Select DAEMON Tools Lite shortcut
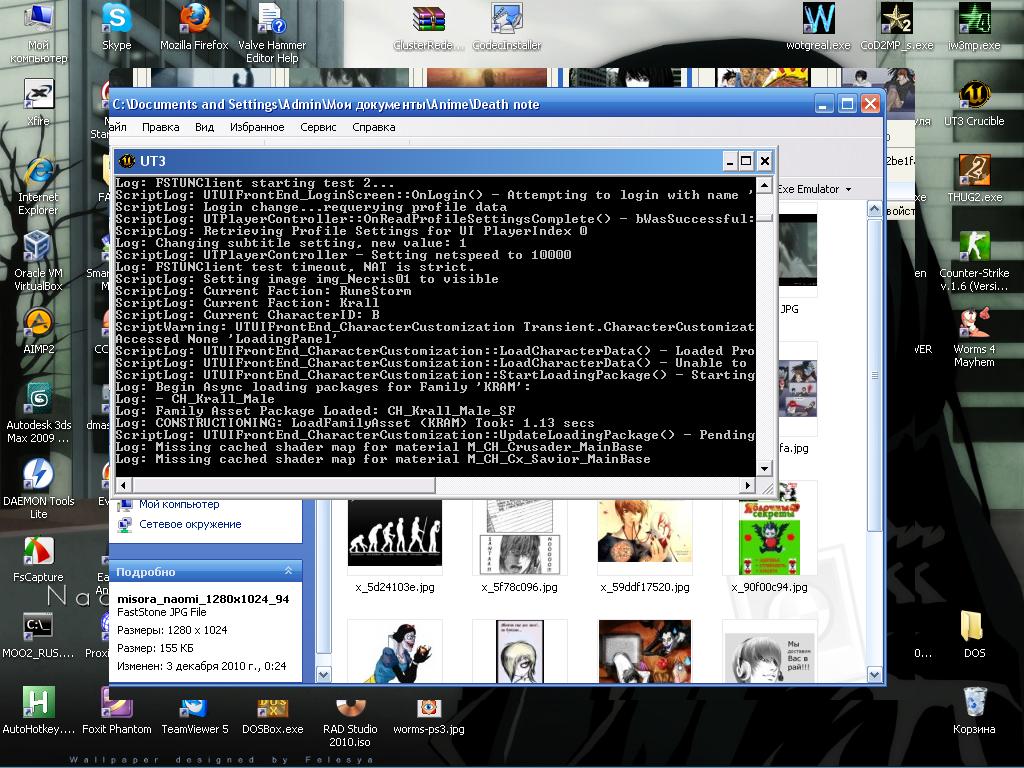This screenshot has width=1024, height=768. (38, 475)
